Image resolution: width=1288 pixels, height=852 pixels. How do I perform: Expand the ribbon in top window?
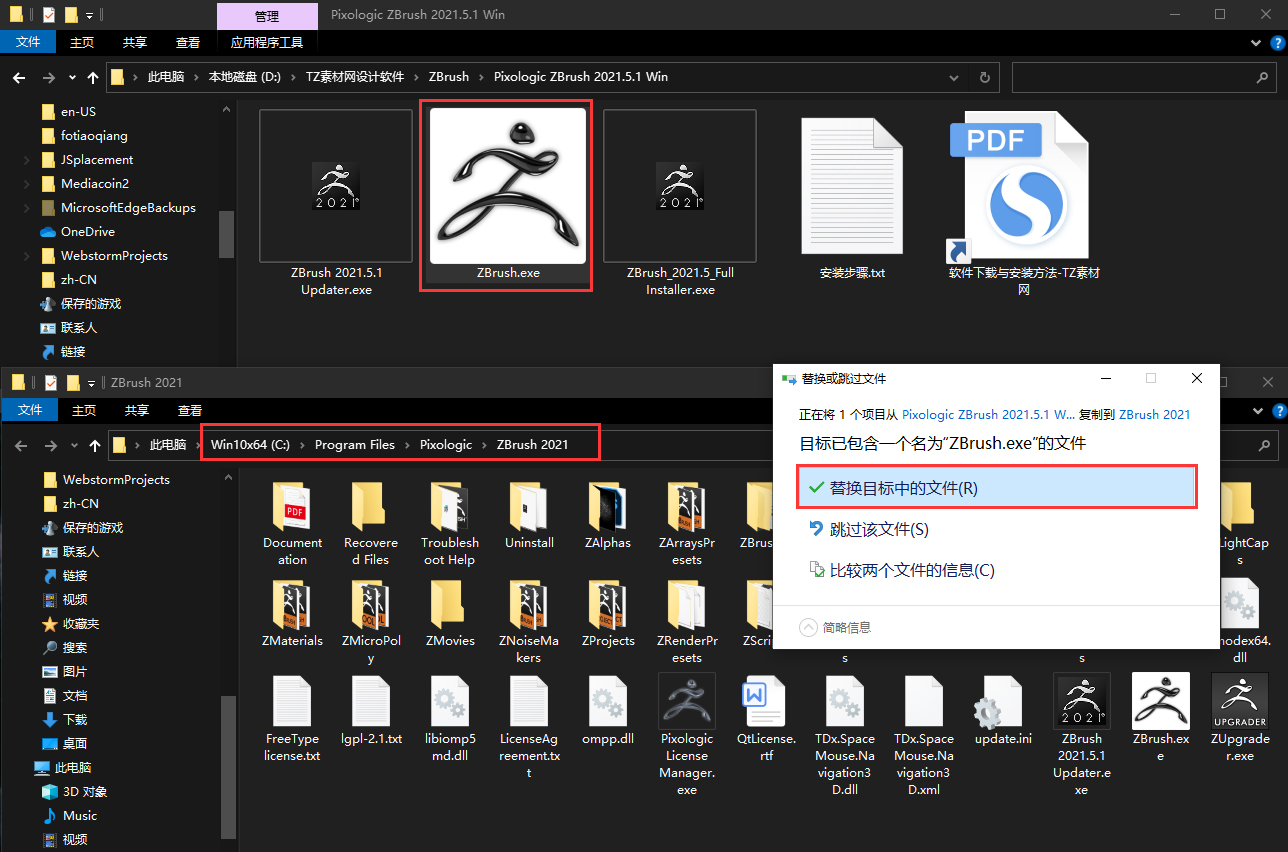[x=1257, y=42]
